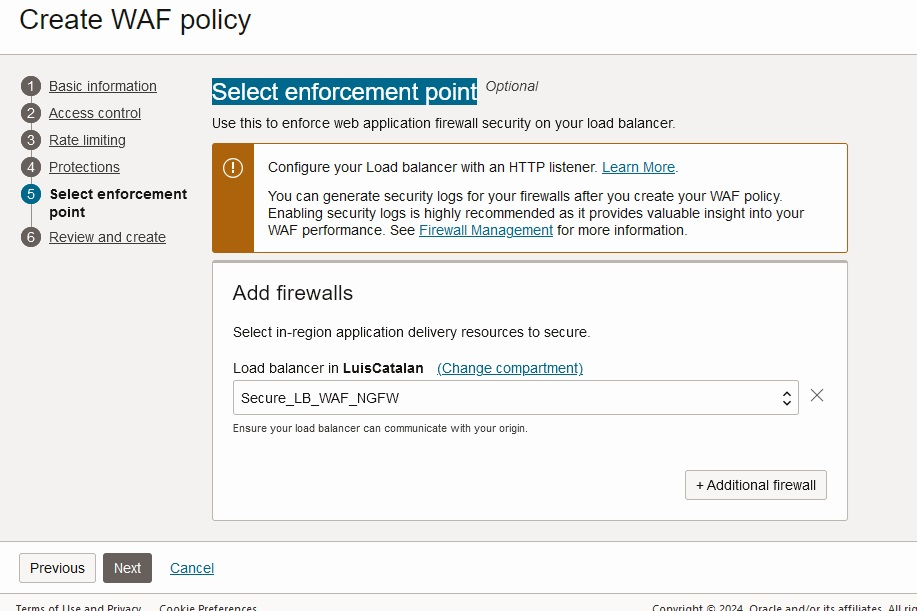The height and width of the screenshot is (611, 917).
Task: Open the Rate limiting step
Action: point(87,140)
